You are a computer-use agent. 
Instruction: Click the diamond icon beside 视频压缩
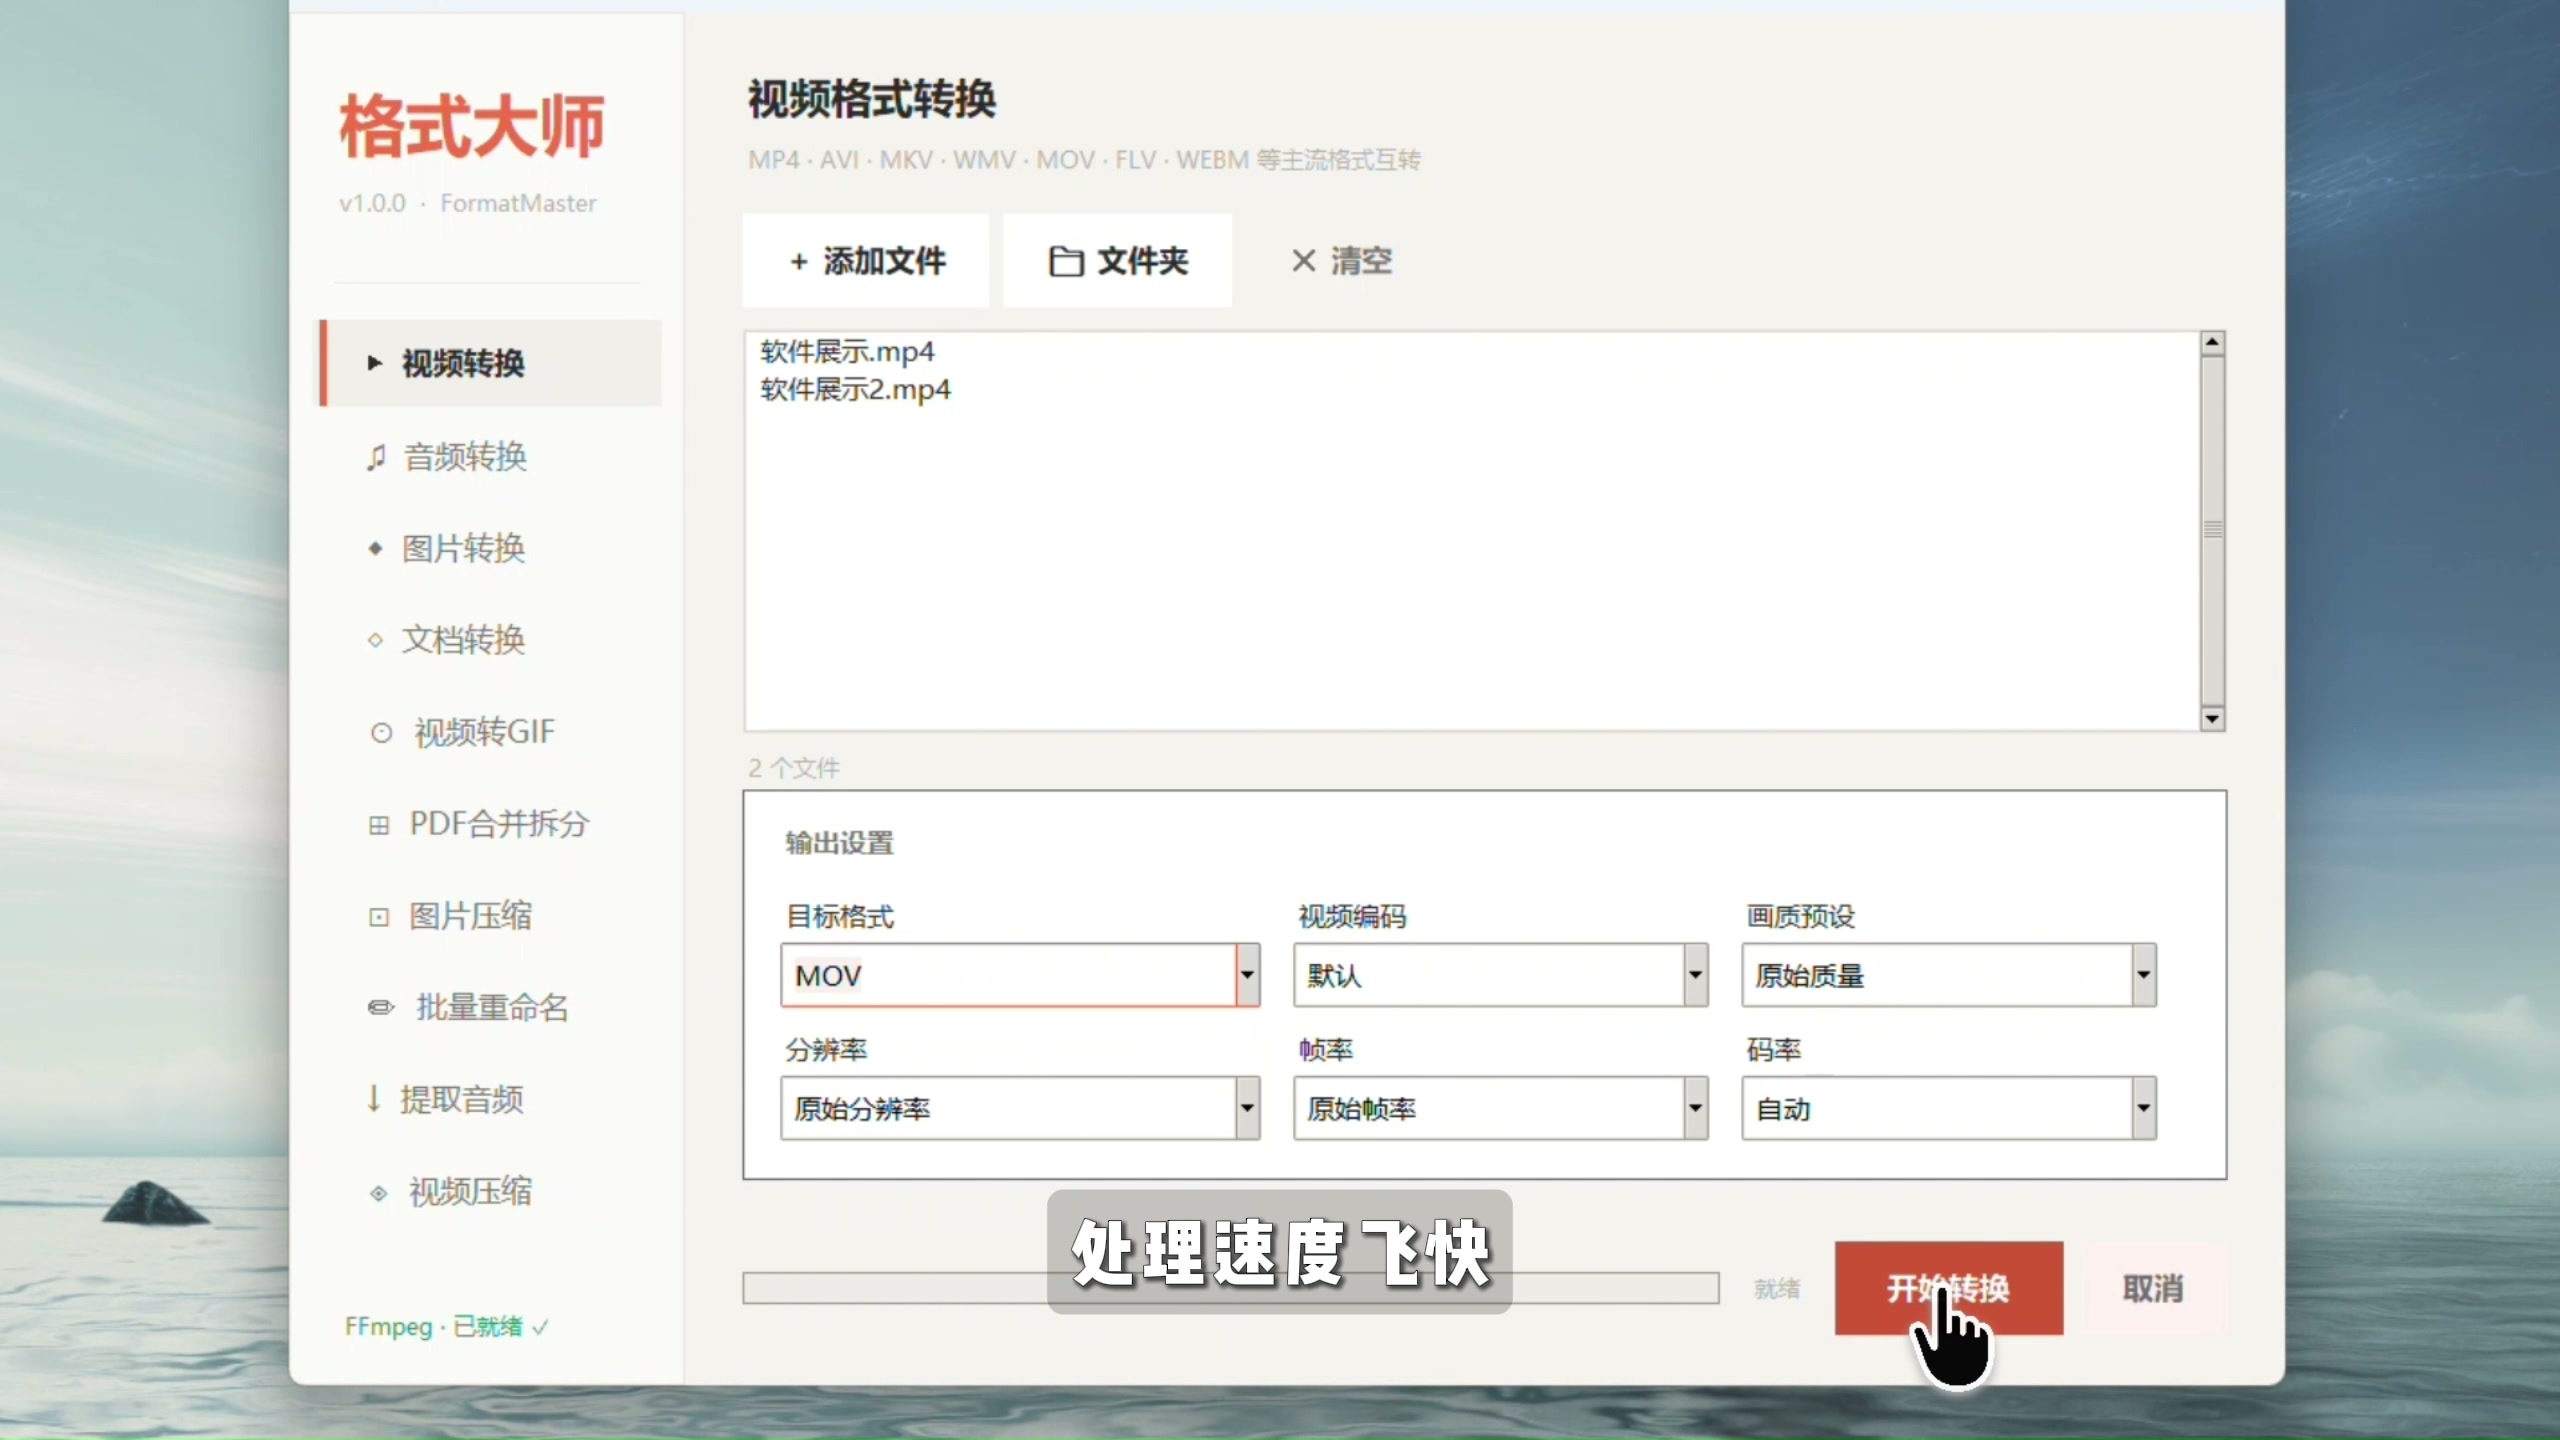379,1193
